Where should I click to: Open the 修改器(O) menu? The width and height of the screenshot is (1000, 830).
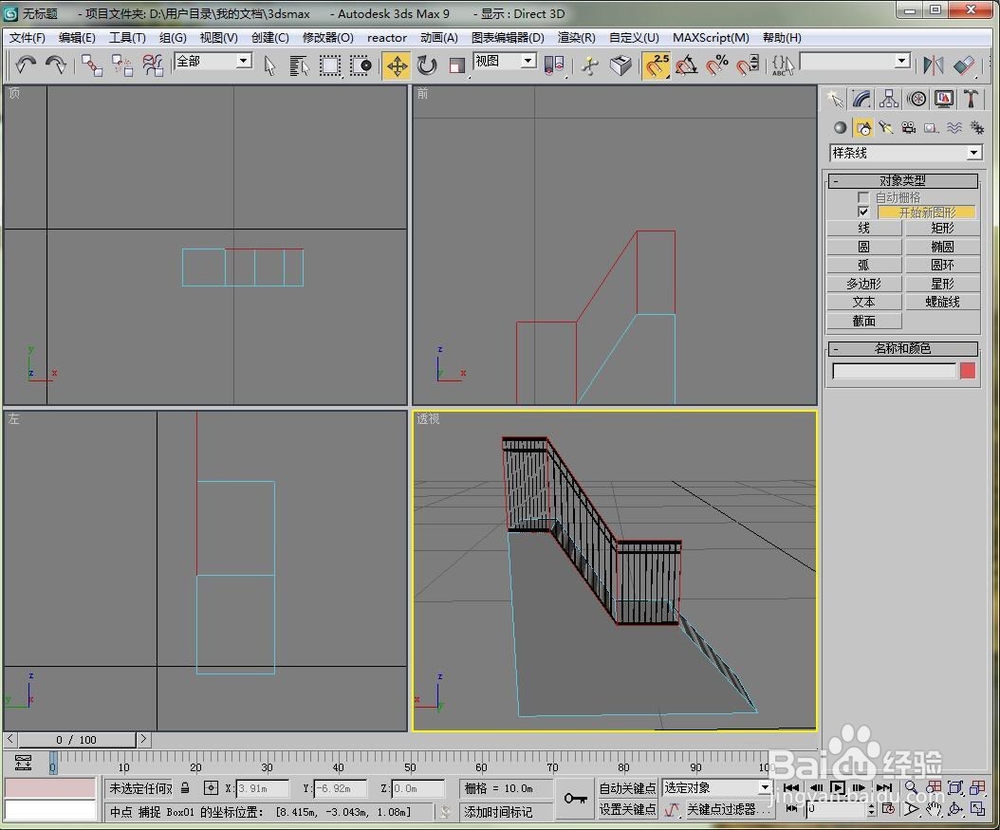point(328,38)
